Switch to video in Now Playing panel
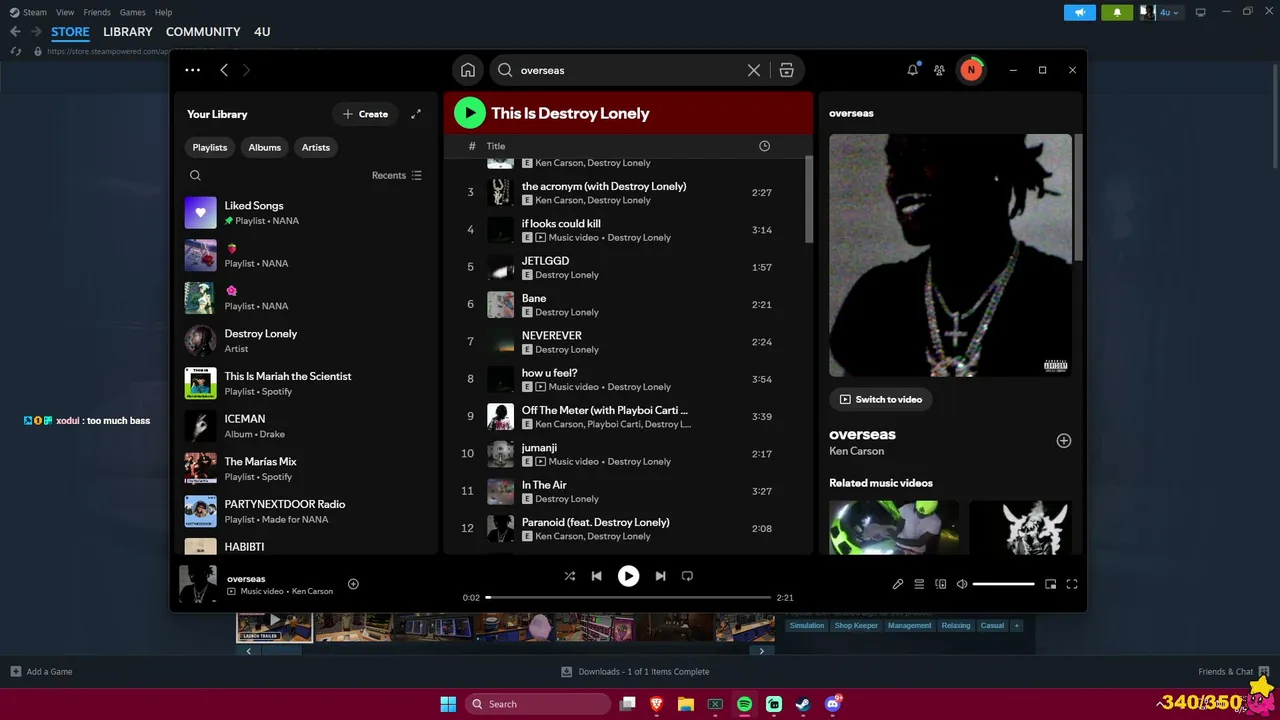The image size is (1280, 720). 880,399
